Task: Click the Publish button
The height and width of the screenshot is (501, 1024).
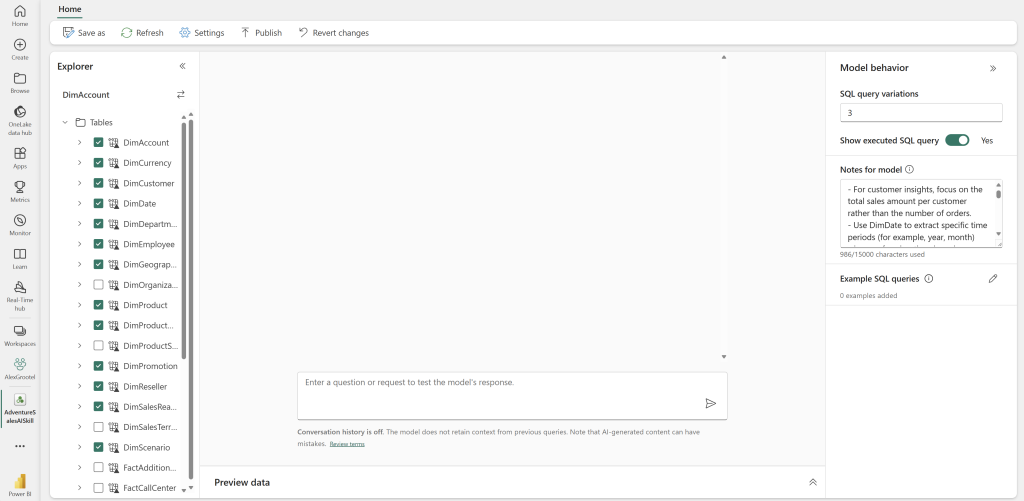Action: [x=261, y=33]
